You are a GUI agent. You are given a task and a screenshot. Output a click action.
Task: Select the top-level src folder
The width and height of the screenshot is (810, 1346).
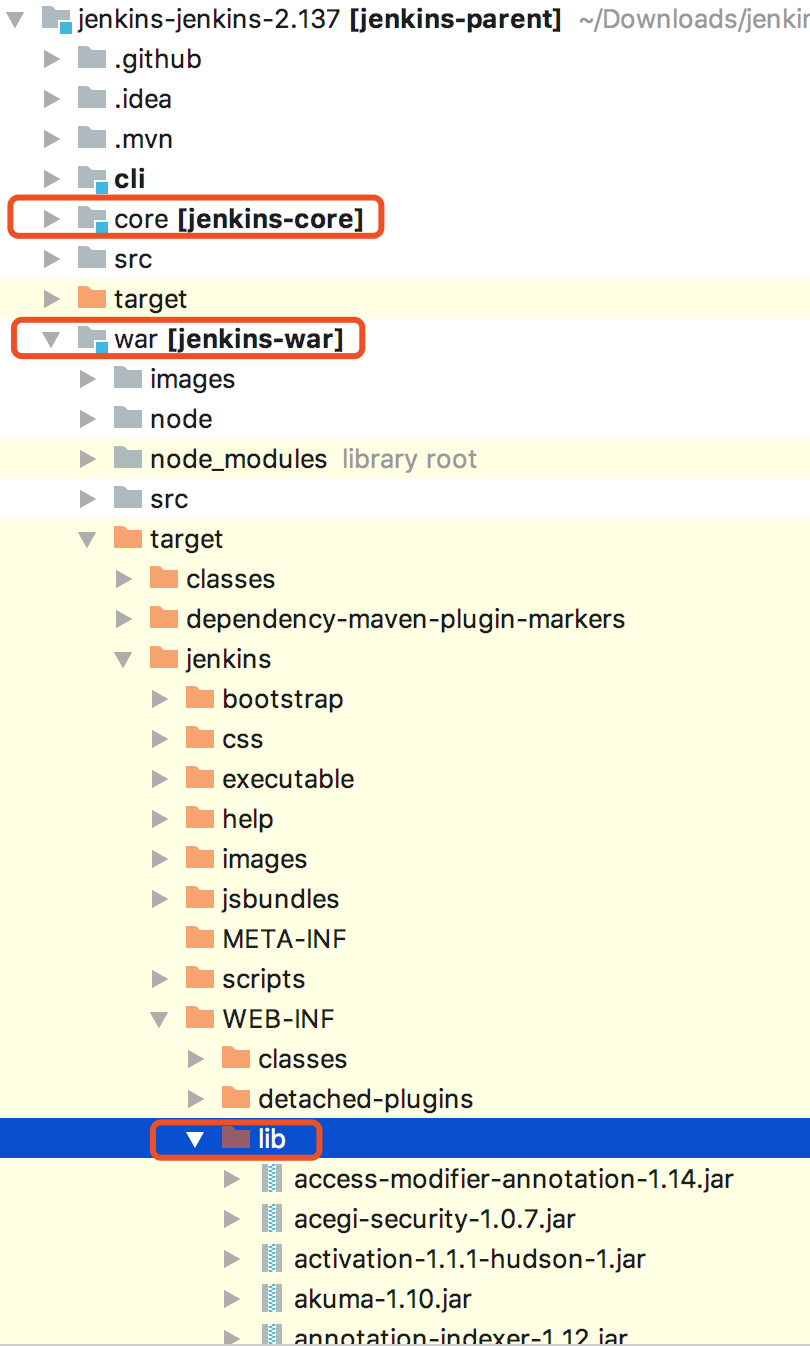click(x=133, y=259)
